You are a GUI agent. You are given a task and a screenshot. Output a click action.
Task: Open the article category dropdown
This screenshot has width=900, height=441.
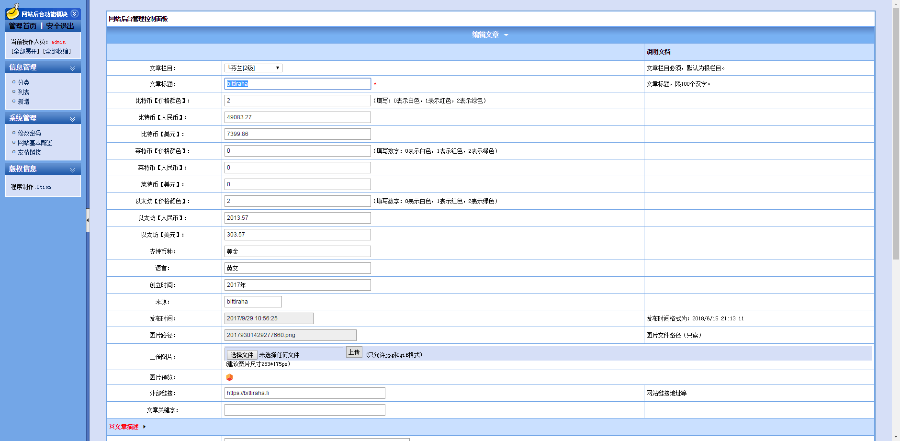point(253,68)
